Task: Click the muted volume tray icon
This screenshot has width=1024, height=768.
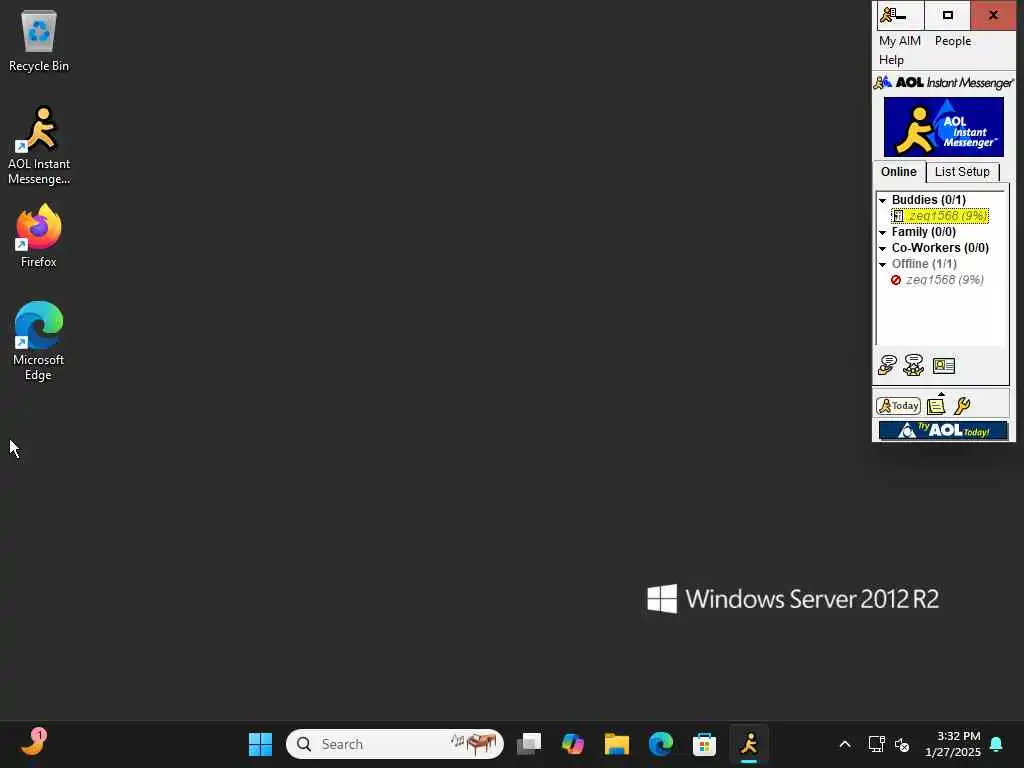Action: 903,744
